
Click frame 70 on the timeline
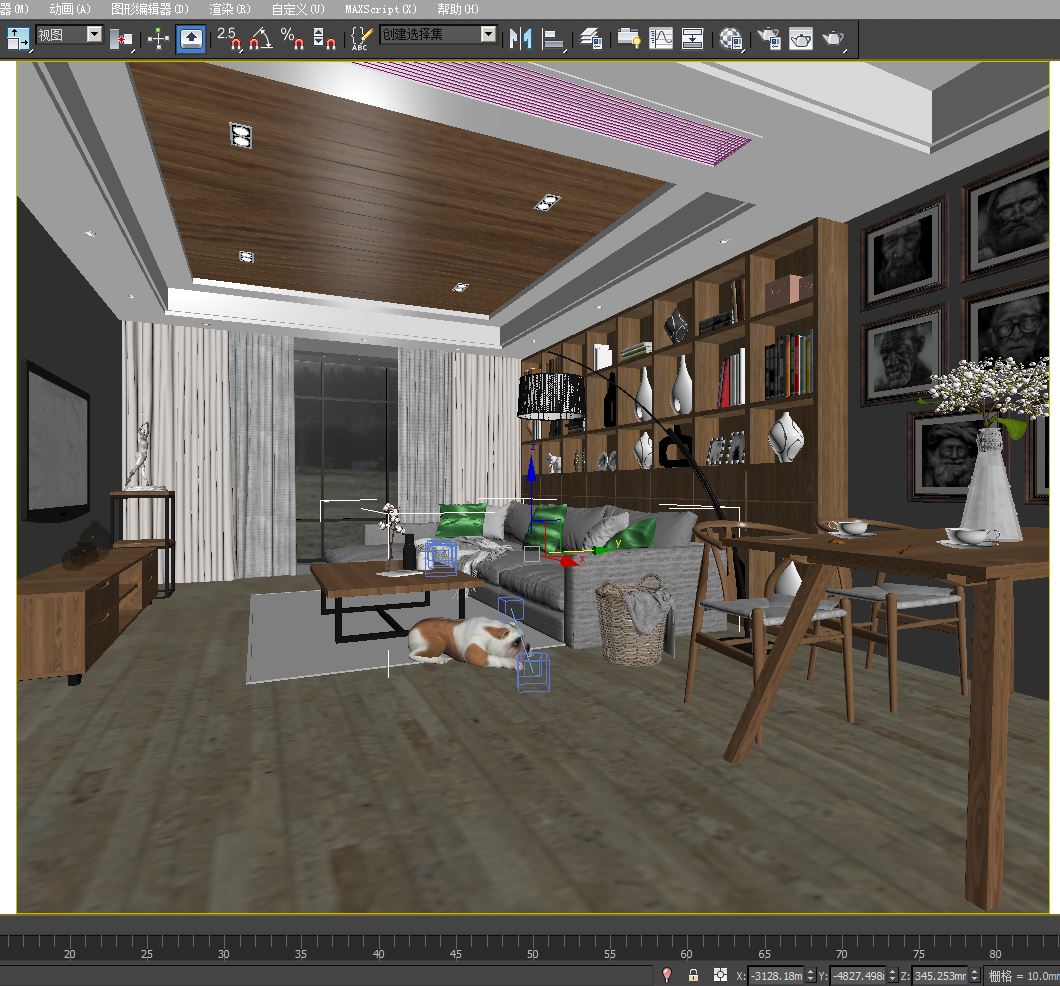click(x=842, y=954)
